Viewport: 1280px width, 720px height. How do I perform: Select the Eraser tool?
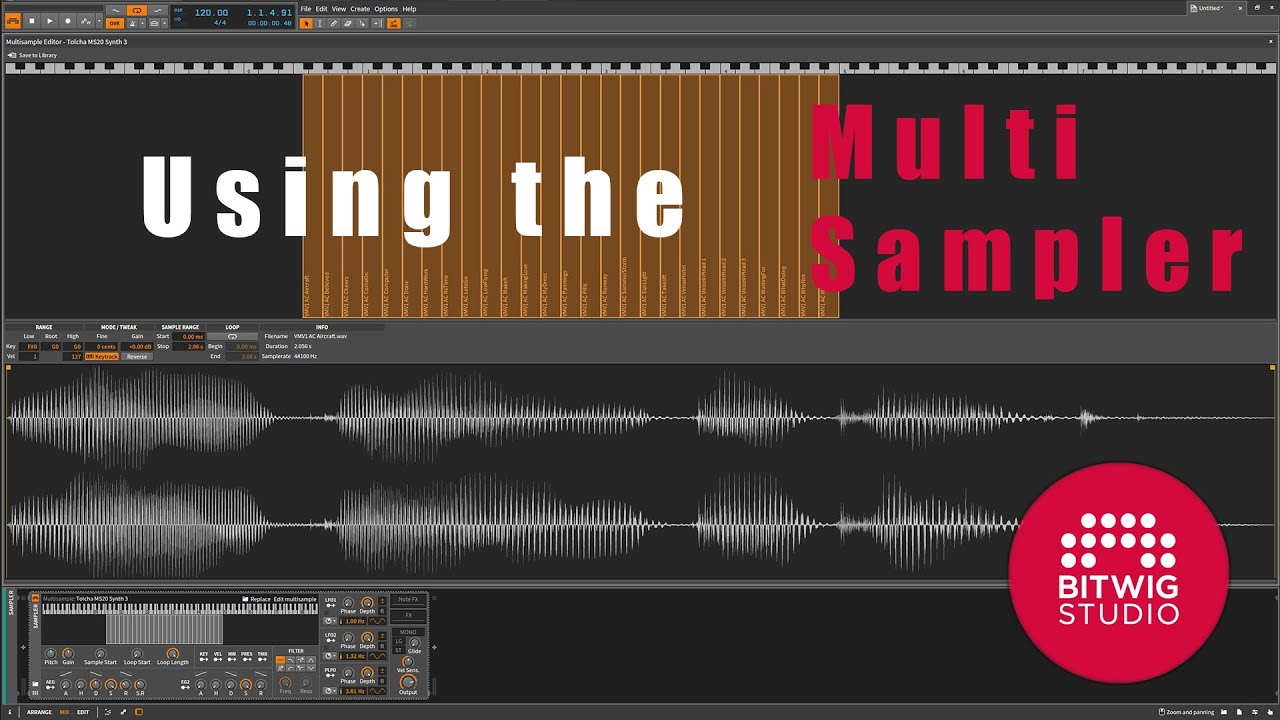click(x=348, y=23)
